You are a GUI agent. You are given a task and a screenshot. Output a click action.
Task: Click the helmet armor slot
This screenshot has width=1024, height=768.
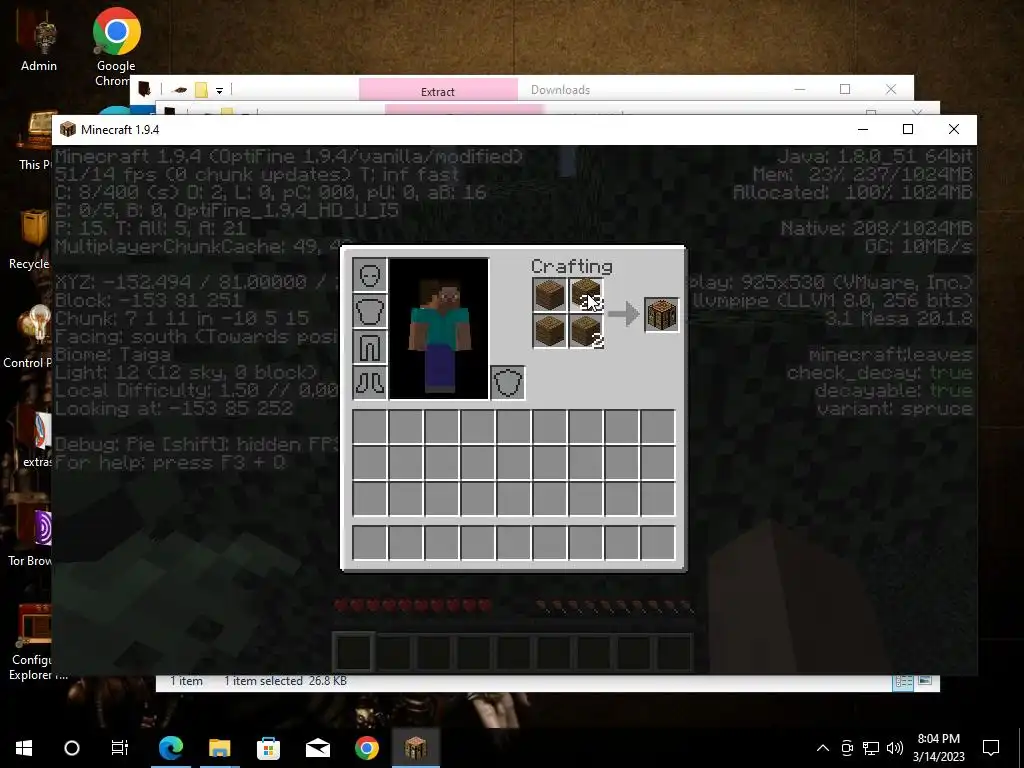[x=370, y=275]
